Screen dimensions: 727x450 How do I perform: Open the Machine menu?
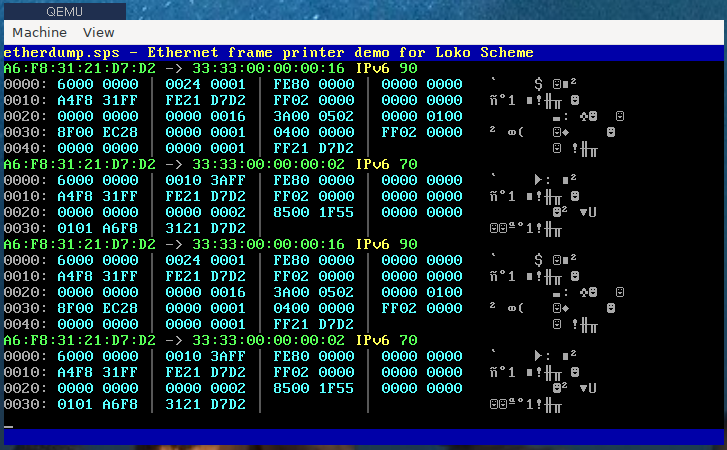point(39,33)
